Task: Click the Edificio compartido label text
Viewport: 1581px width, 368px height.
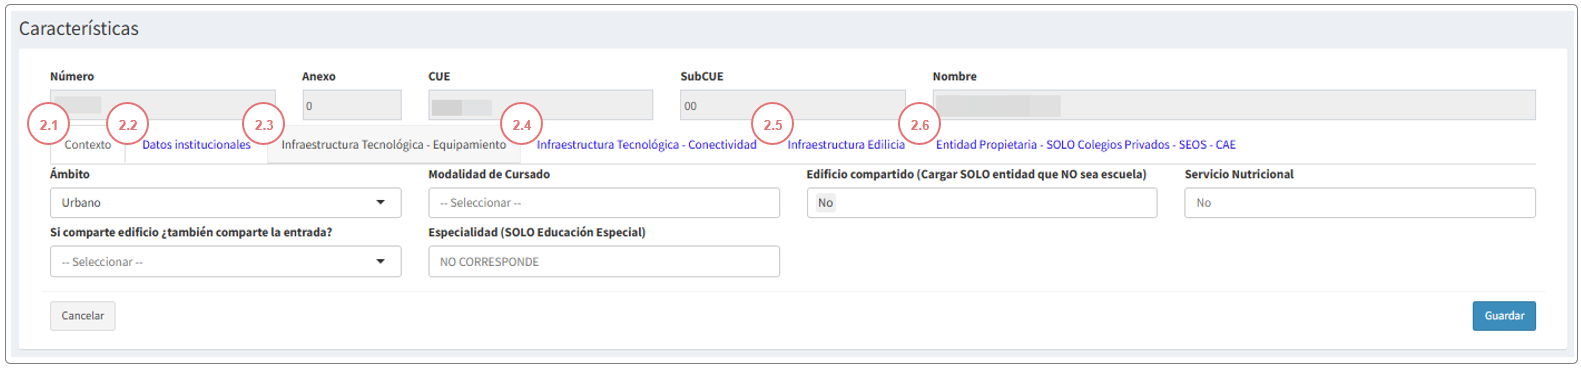Action: (977, 175)
